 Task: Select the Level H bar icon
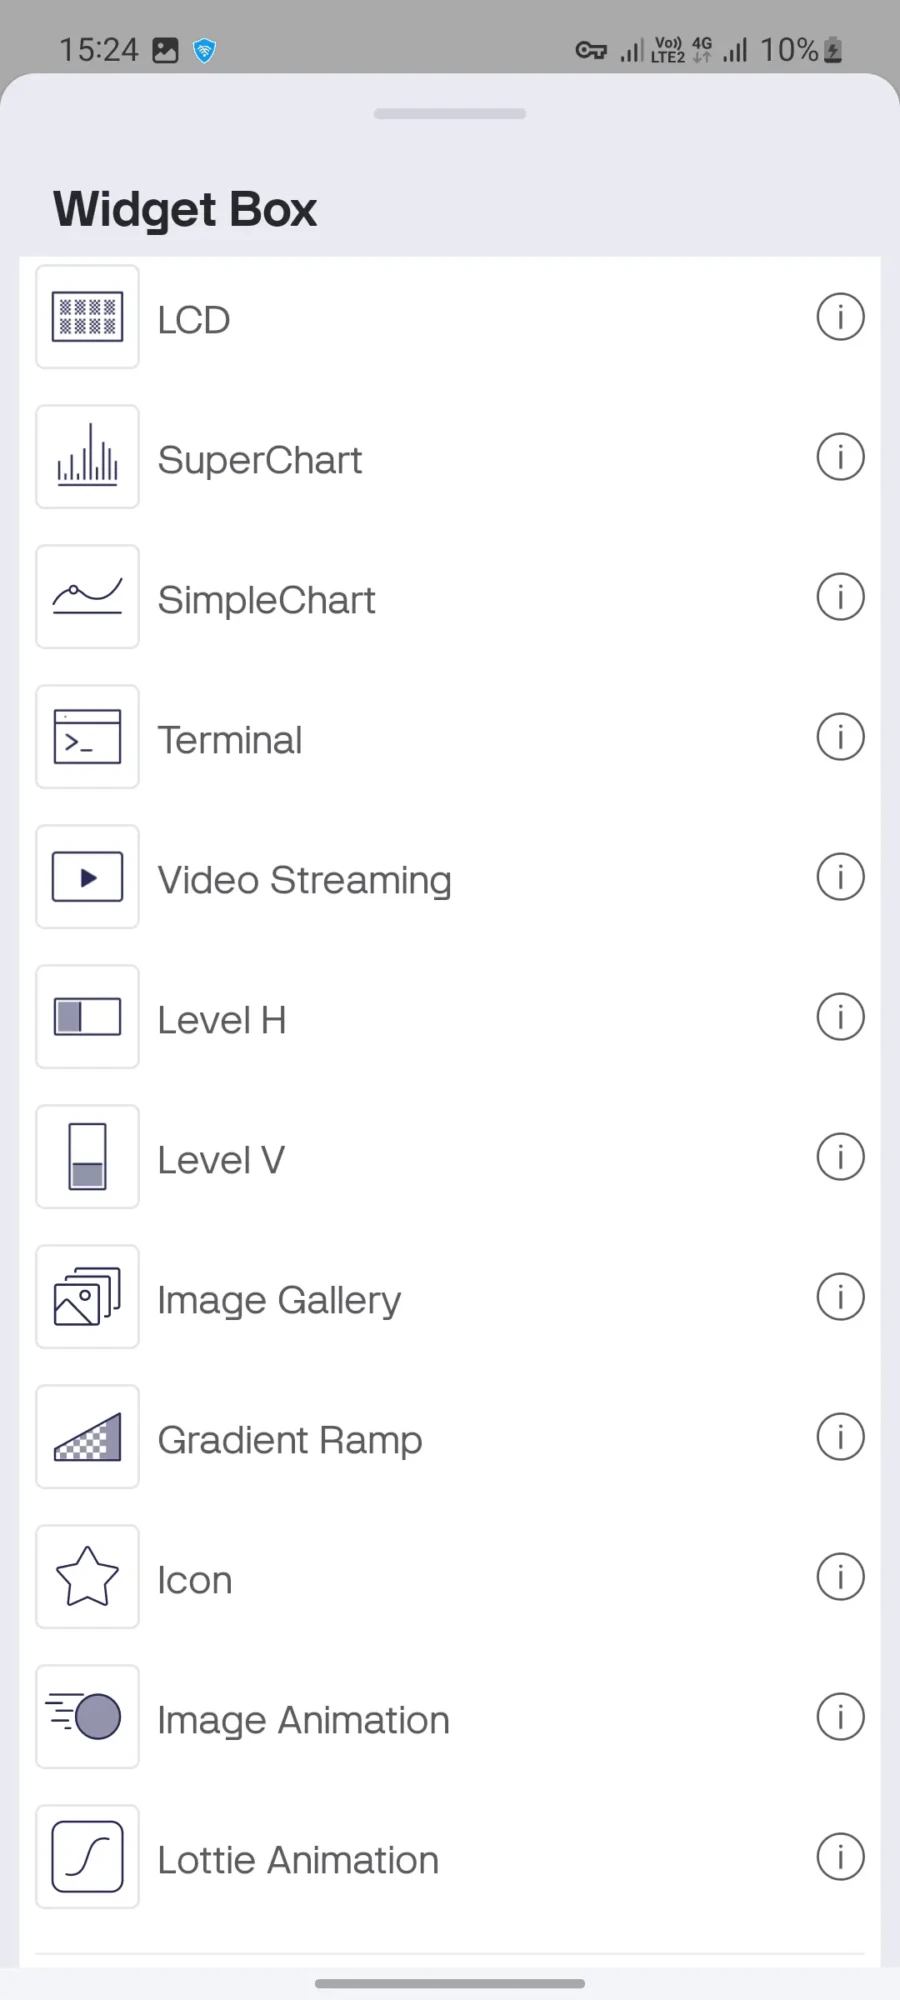pyautogui.click(x=87, y=1017)
